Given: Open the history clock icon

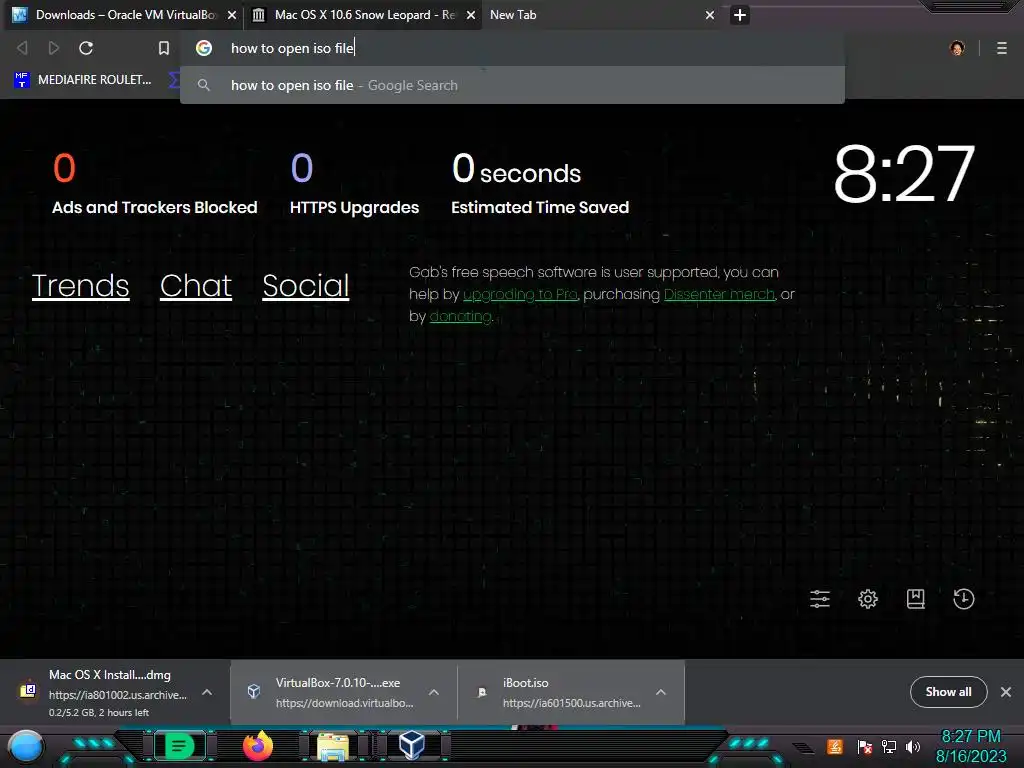Looking at the screenshot, I should (963, 599).
